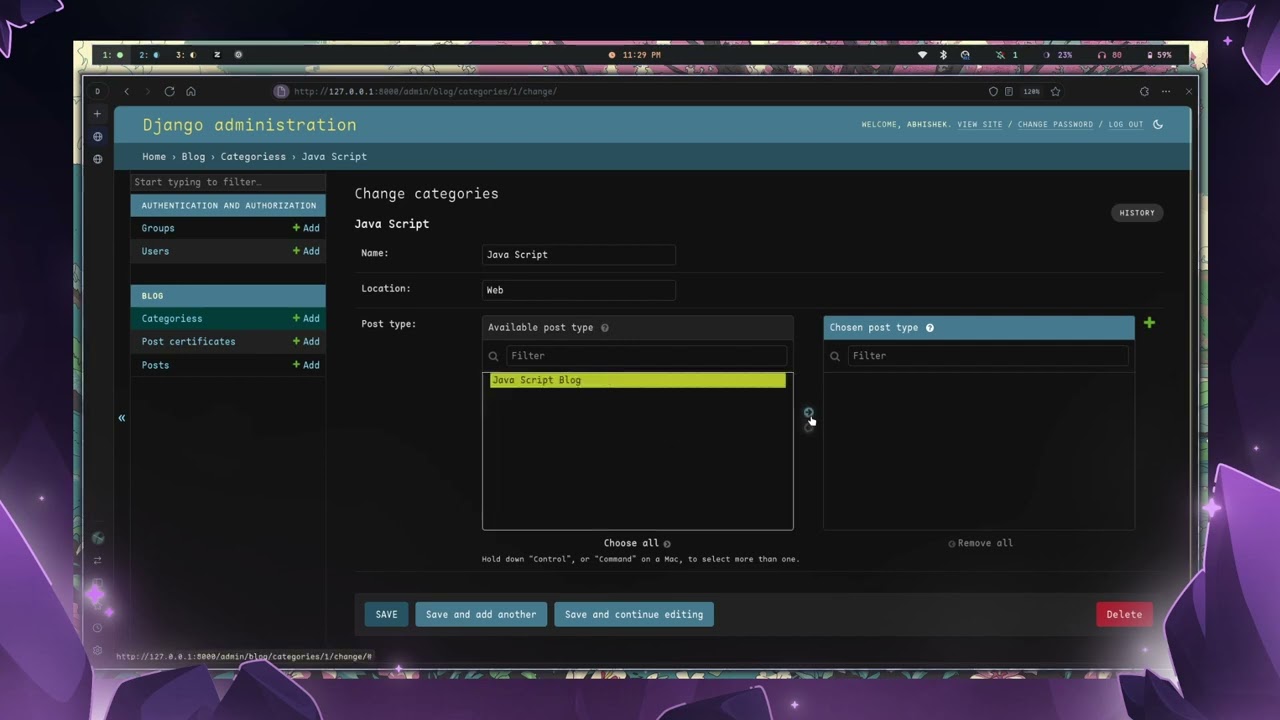Switch to workspace 3 in the top bar
Screen dimensions: 1280x720
(186, 55)
